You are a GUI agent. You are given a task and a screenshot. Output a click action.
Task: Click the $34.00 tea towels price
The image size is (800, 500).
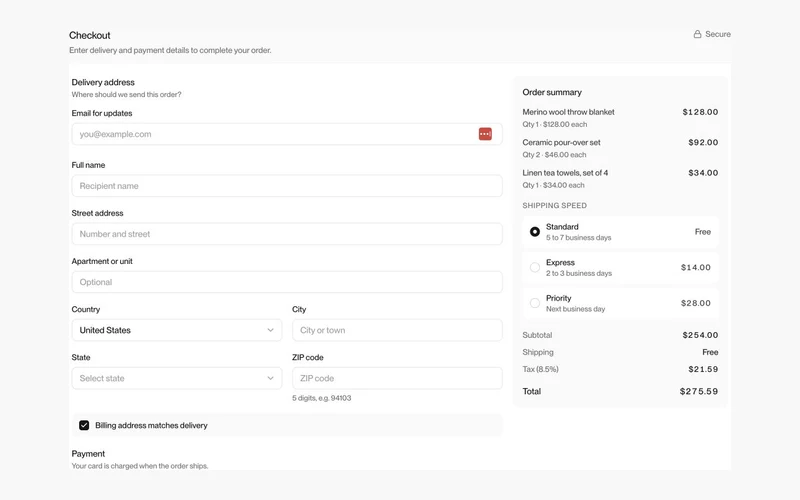click(x=703, y=172)
